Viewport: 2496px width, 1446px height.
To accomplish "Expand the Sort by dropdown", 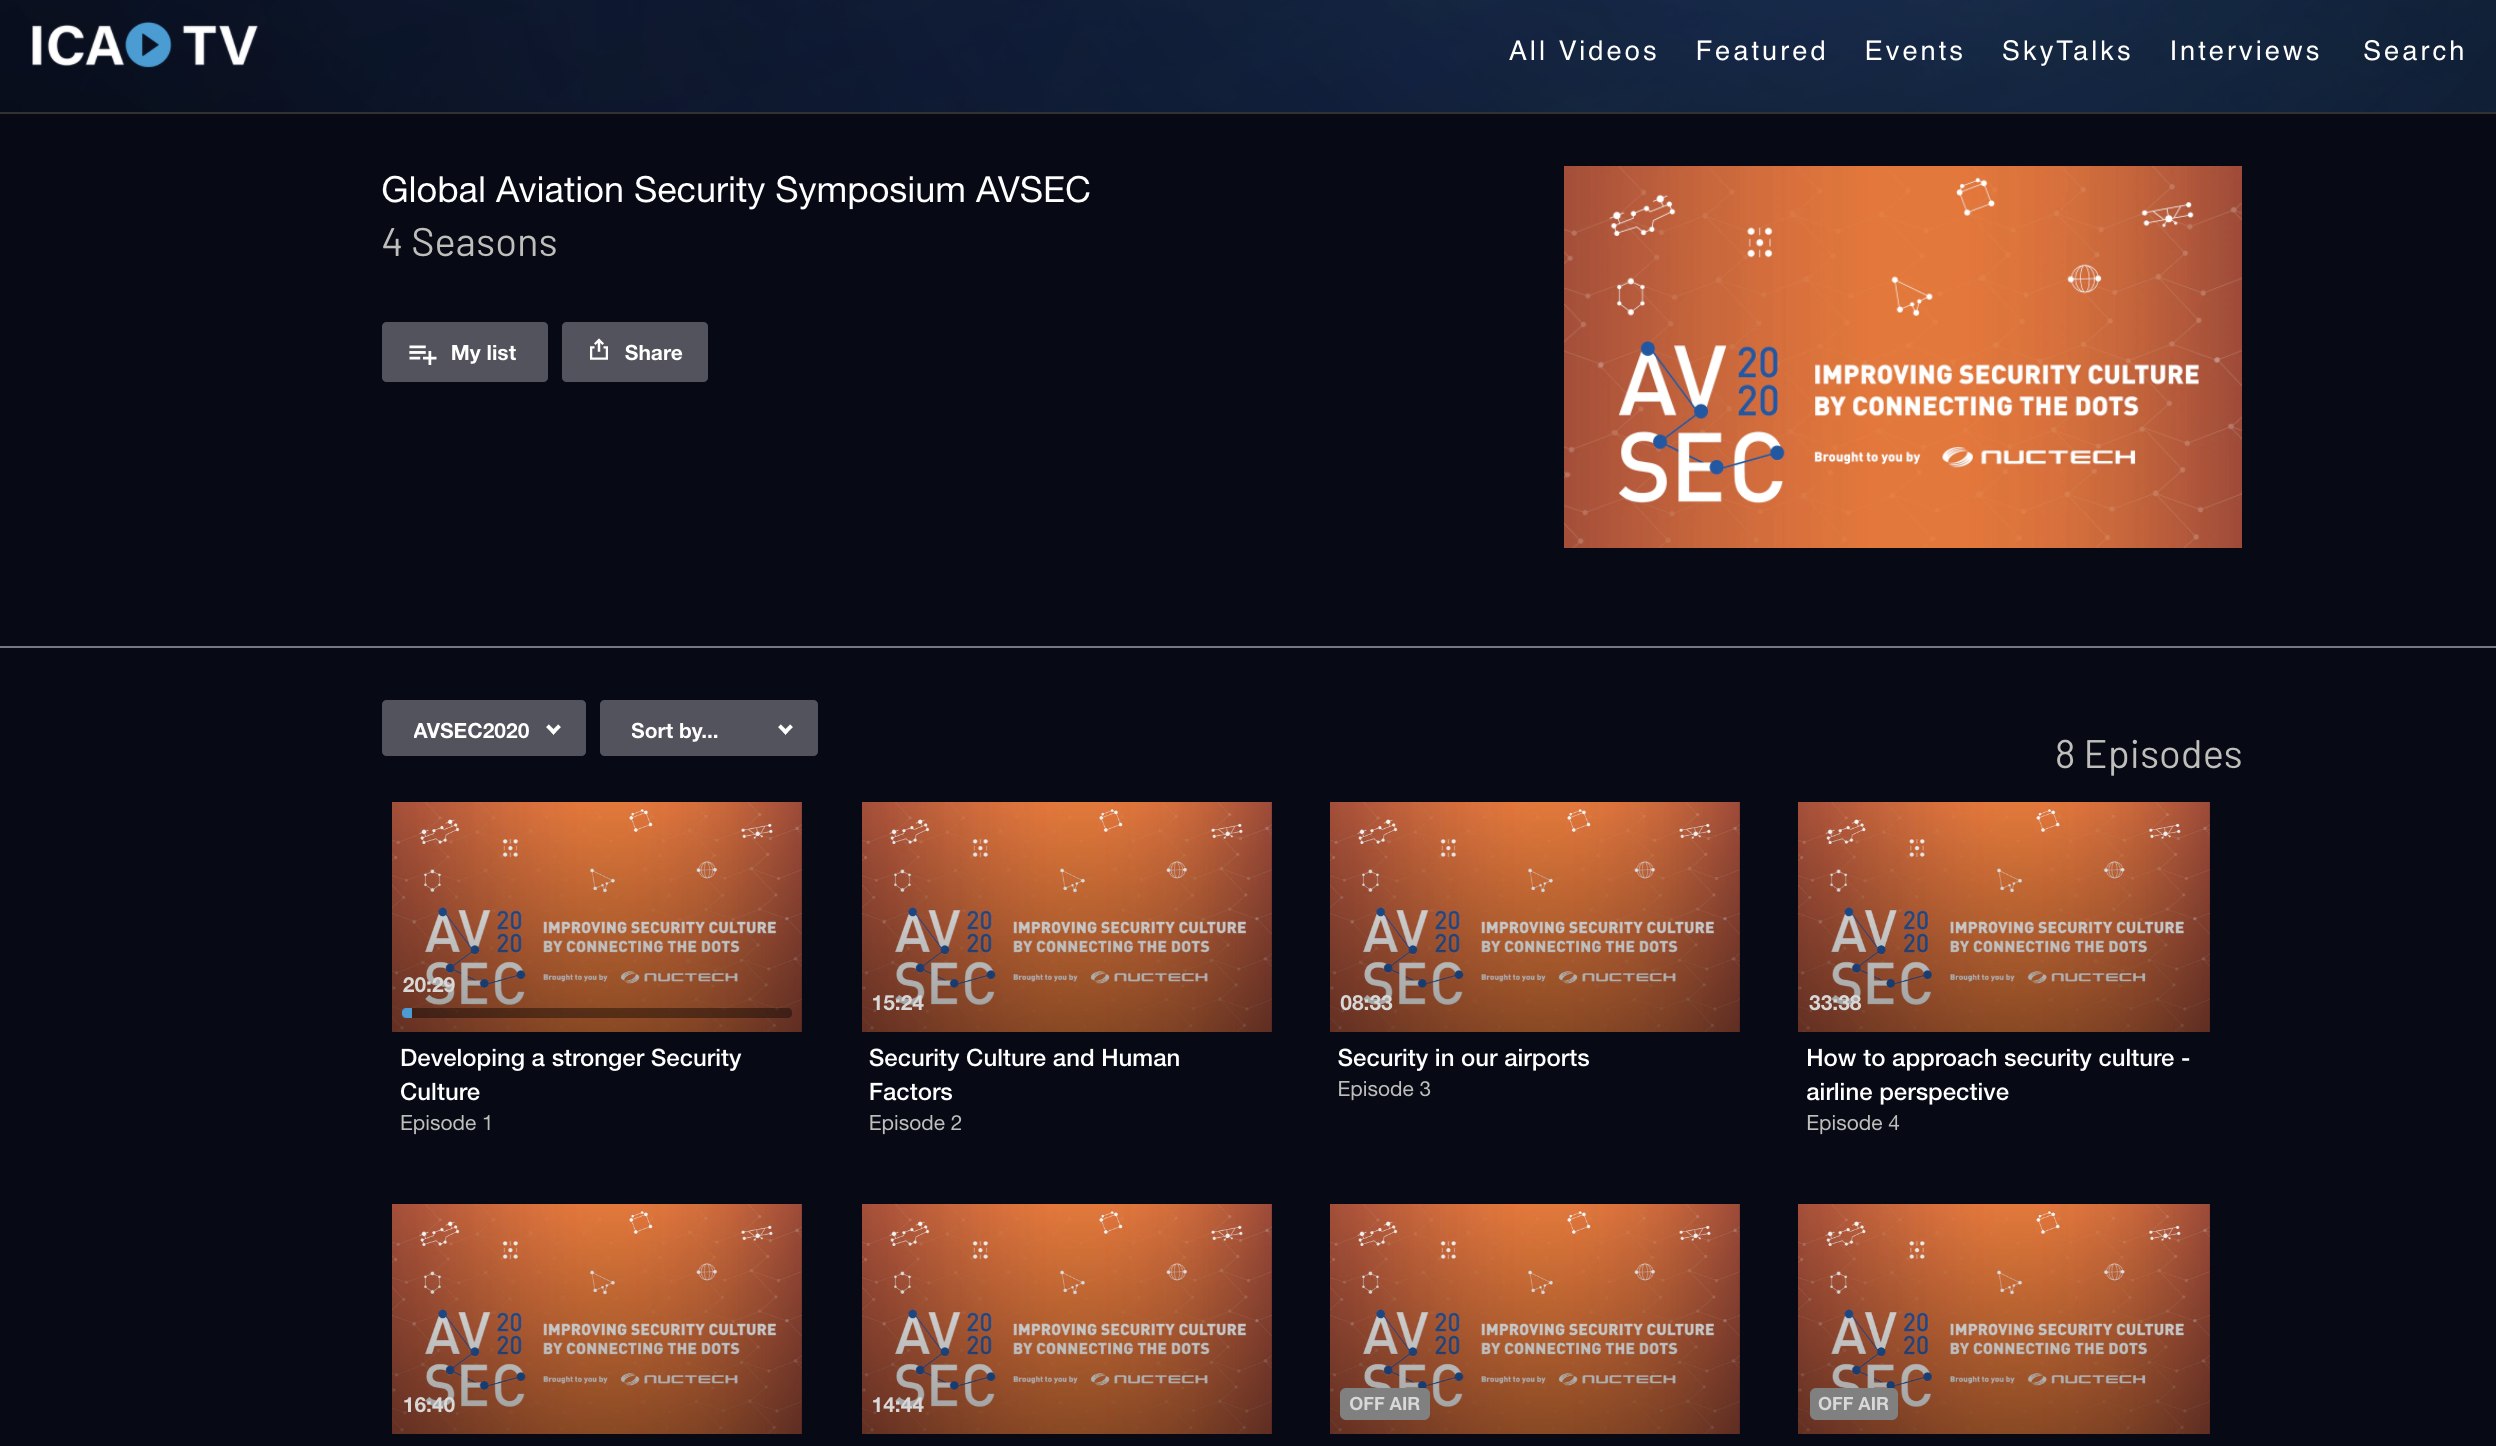I will 708,729.
